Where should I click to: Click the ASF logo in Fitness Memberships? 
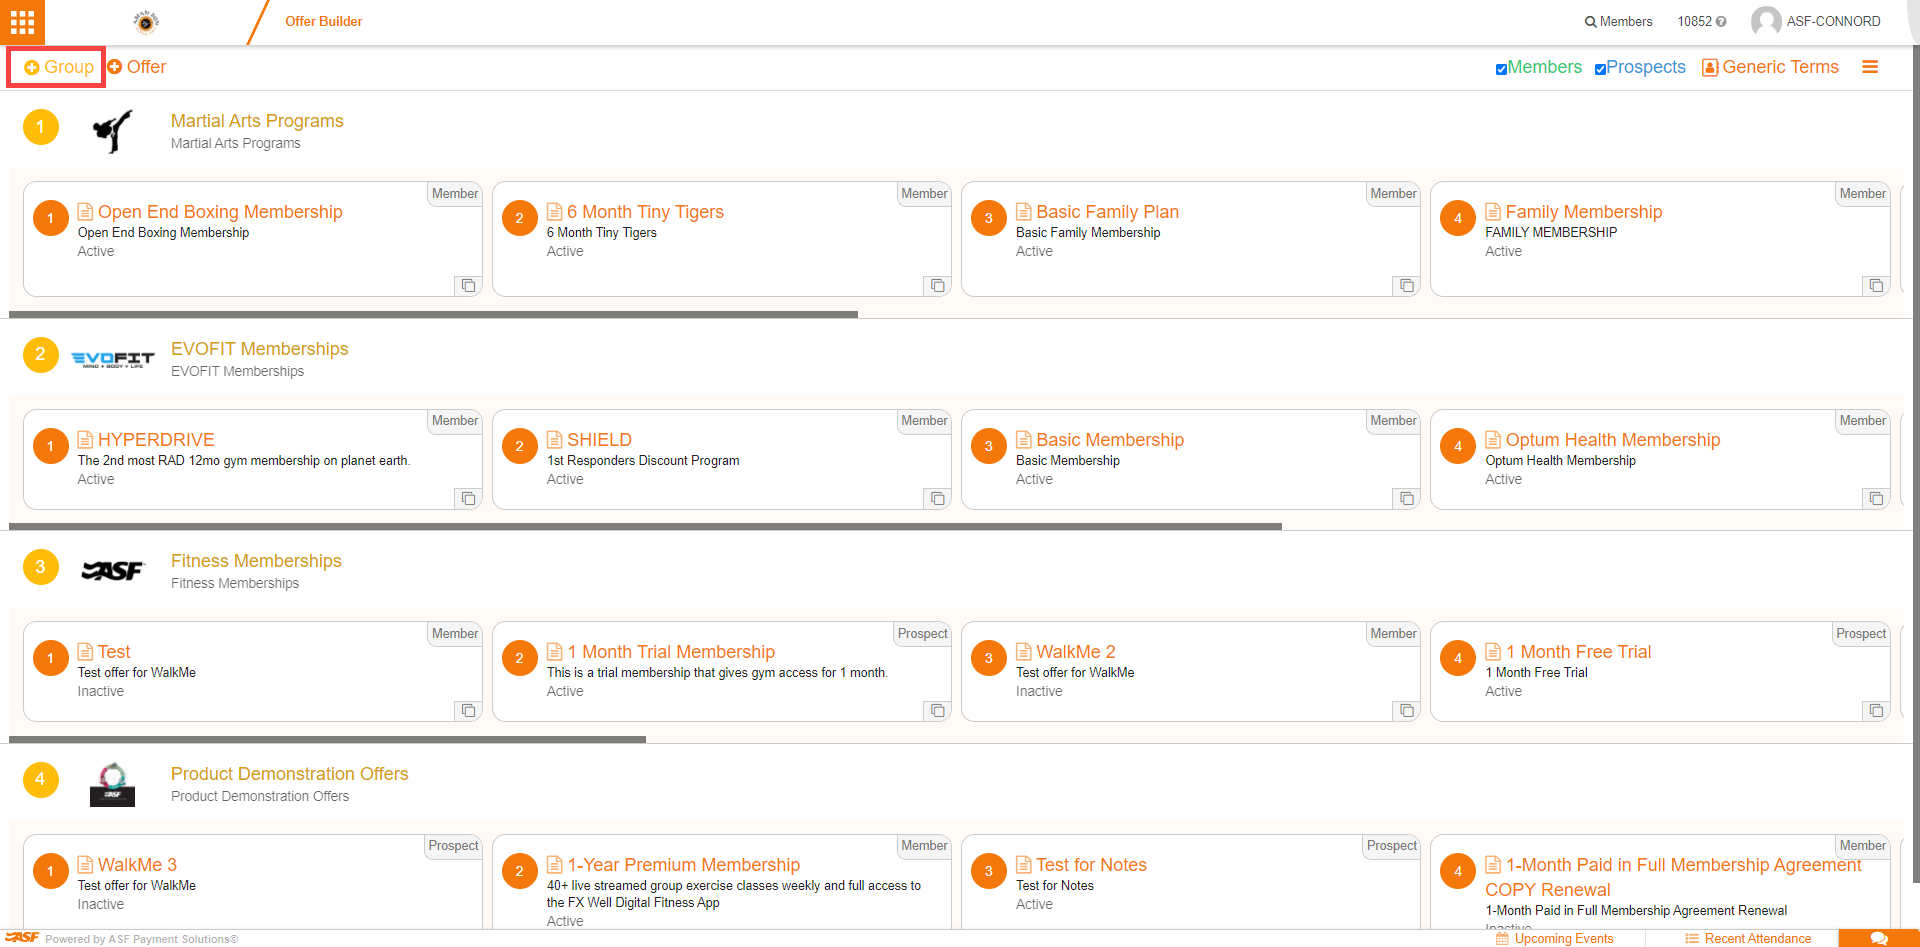112,571
